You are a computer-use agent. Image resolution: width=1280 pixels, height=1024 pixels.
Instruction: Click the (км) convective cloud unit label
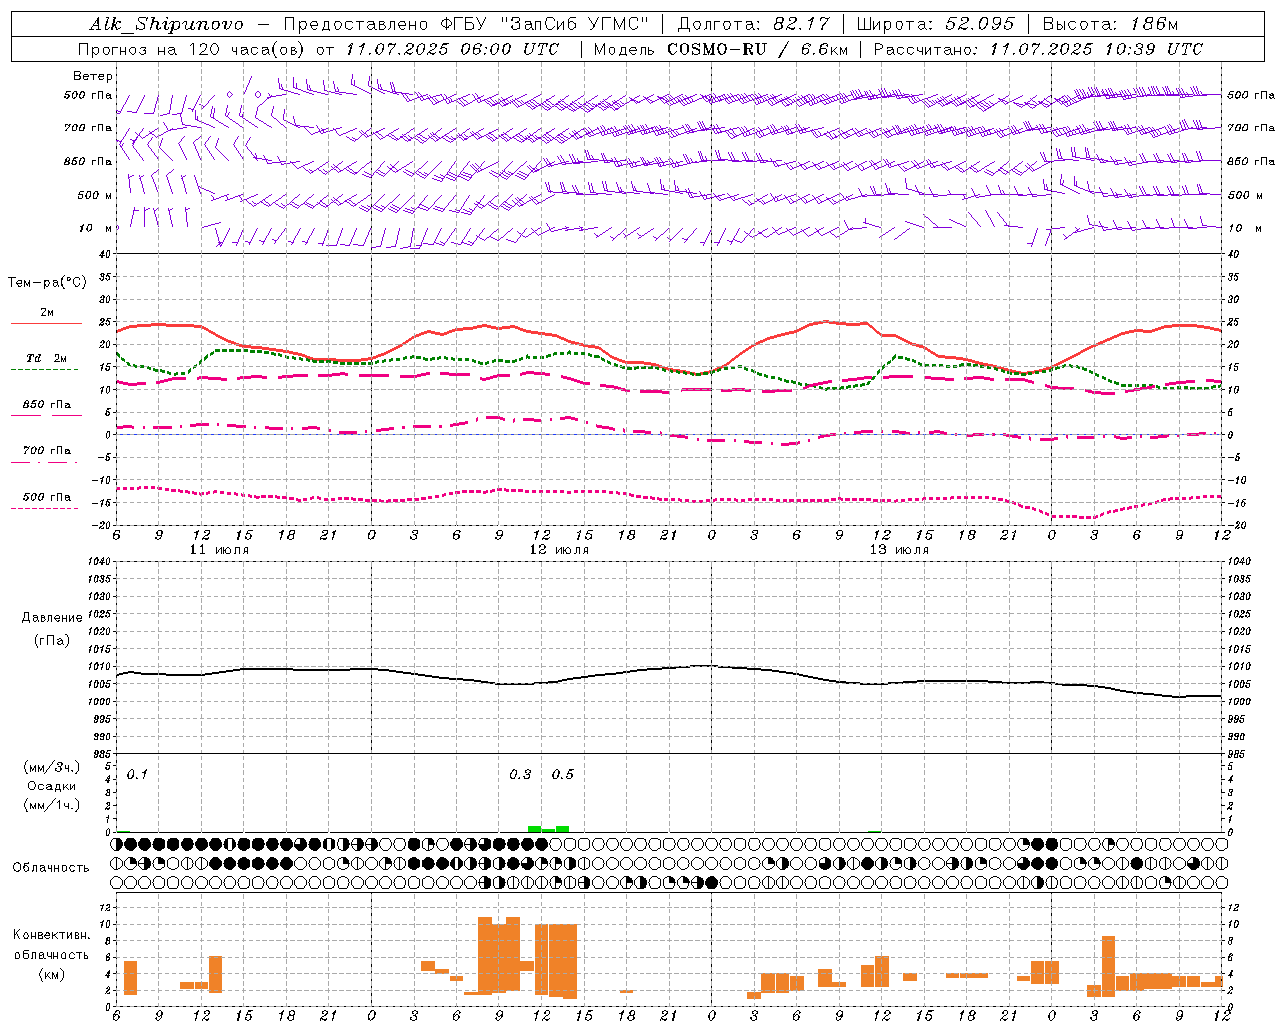tap(52, 974)
